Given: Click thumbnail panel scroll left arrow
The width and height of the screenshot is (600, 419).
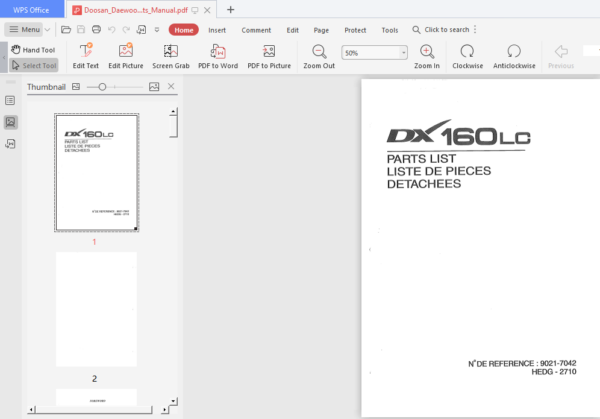Looking at the screenshot, I should [x=31, y=410].
